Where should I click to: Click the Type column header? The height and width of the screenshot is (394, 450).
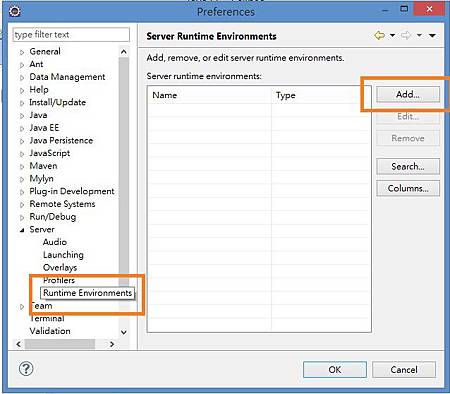[321, 95]
